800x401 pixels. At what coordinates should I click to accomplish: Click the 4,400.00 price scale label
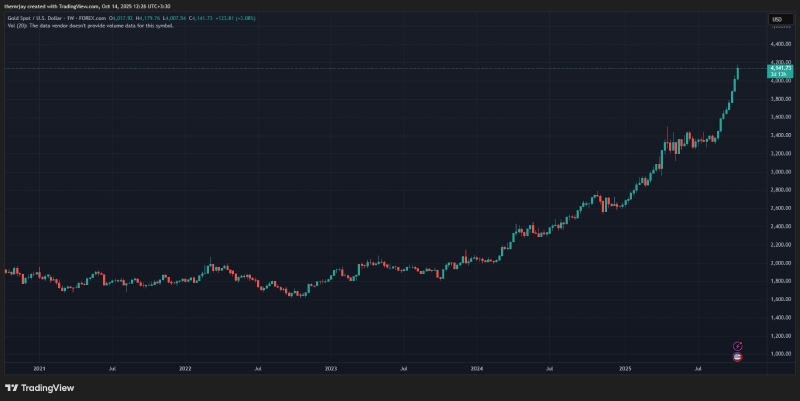click(781, 44)
